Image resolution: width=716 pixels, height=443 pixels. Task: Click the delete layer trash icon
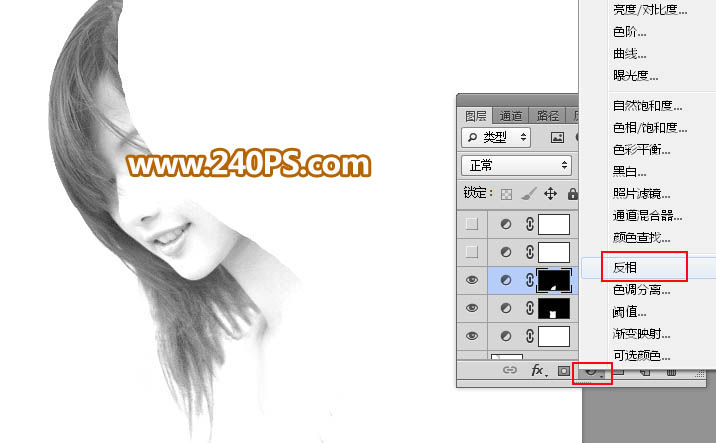coord(671,372)
